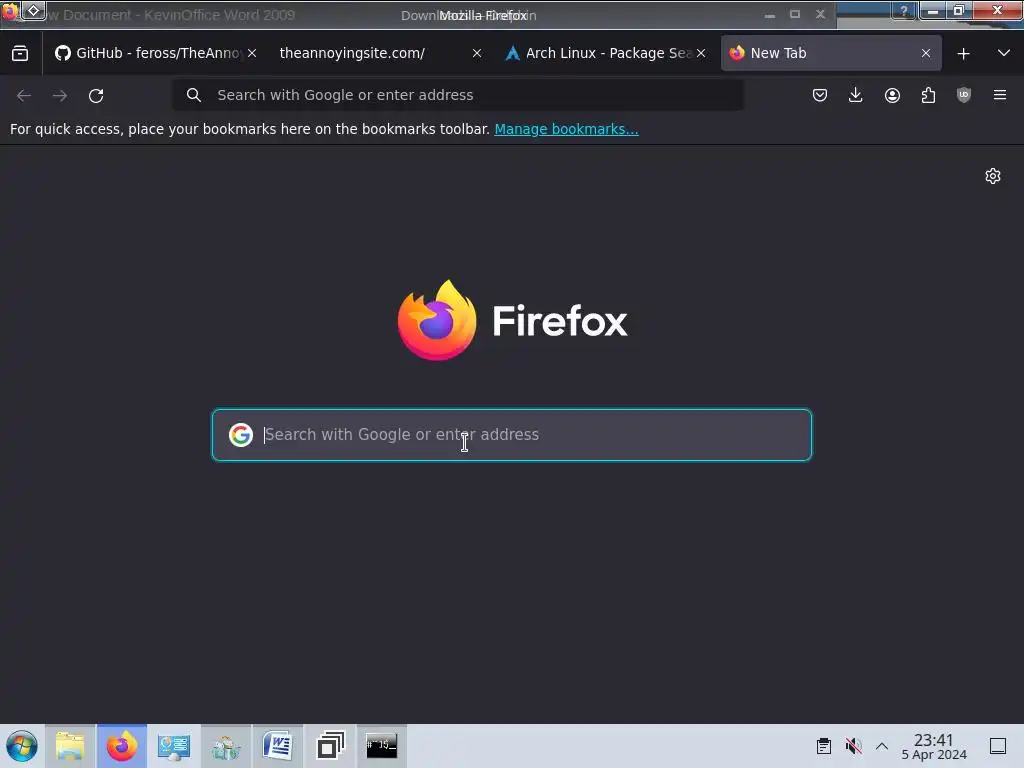1024x768 pixels.
Task: Open Firefox View from tab strip
Action: pos(20,53)
